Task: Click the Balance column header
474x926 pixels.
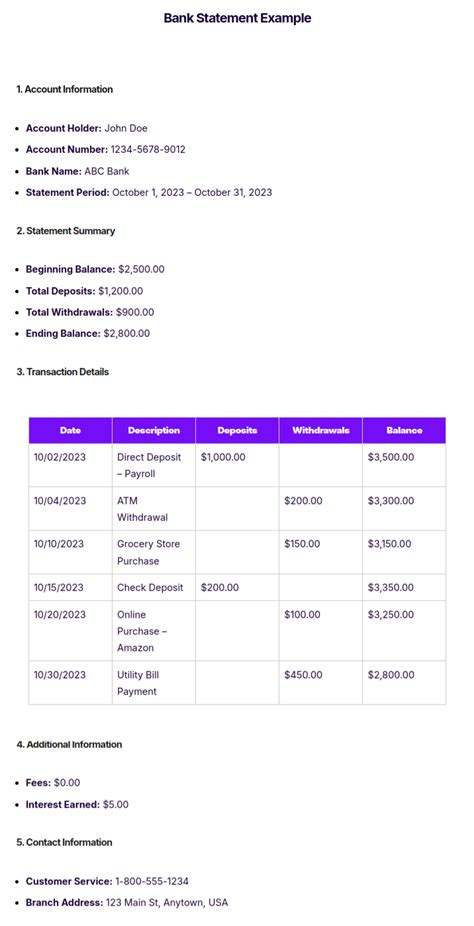Action: point(404,431)
